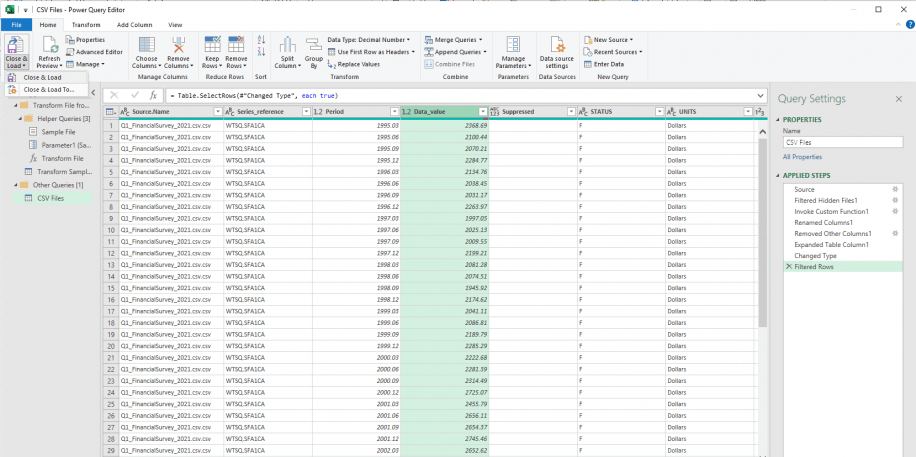The width and height of the screenshot is (916, 457).
Task: Open the Help question mark icon
Action: 910,24
